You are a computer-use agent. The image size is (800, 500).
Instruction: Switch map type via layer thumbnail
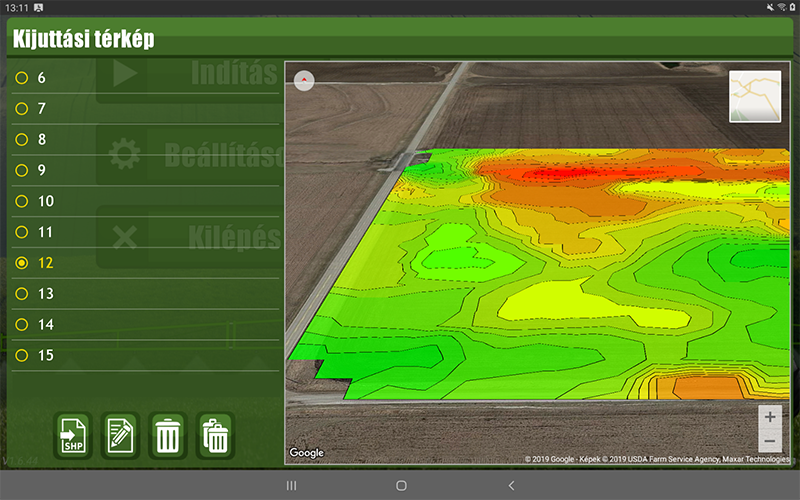(755, 96)
